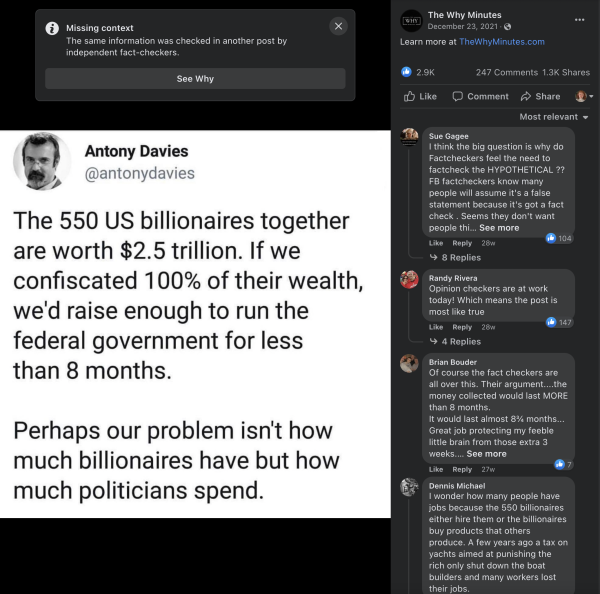Reply to Randy Rivera's comment
600x594 pixels.
(x=462, y=327)
